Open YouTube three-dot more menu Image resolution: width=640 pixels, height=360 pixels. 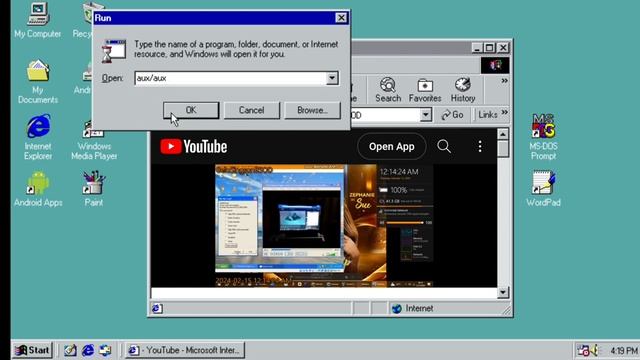point(480,146)
